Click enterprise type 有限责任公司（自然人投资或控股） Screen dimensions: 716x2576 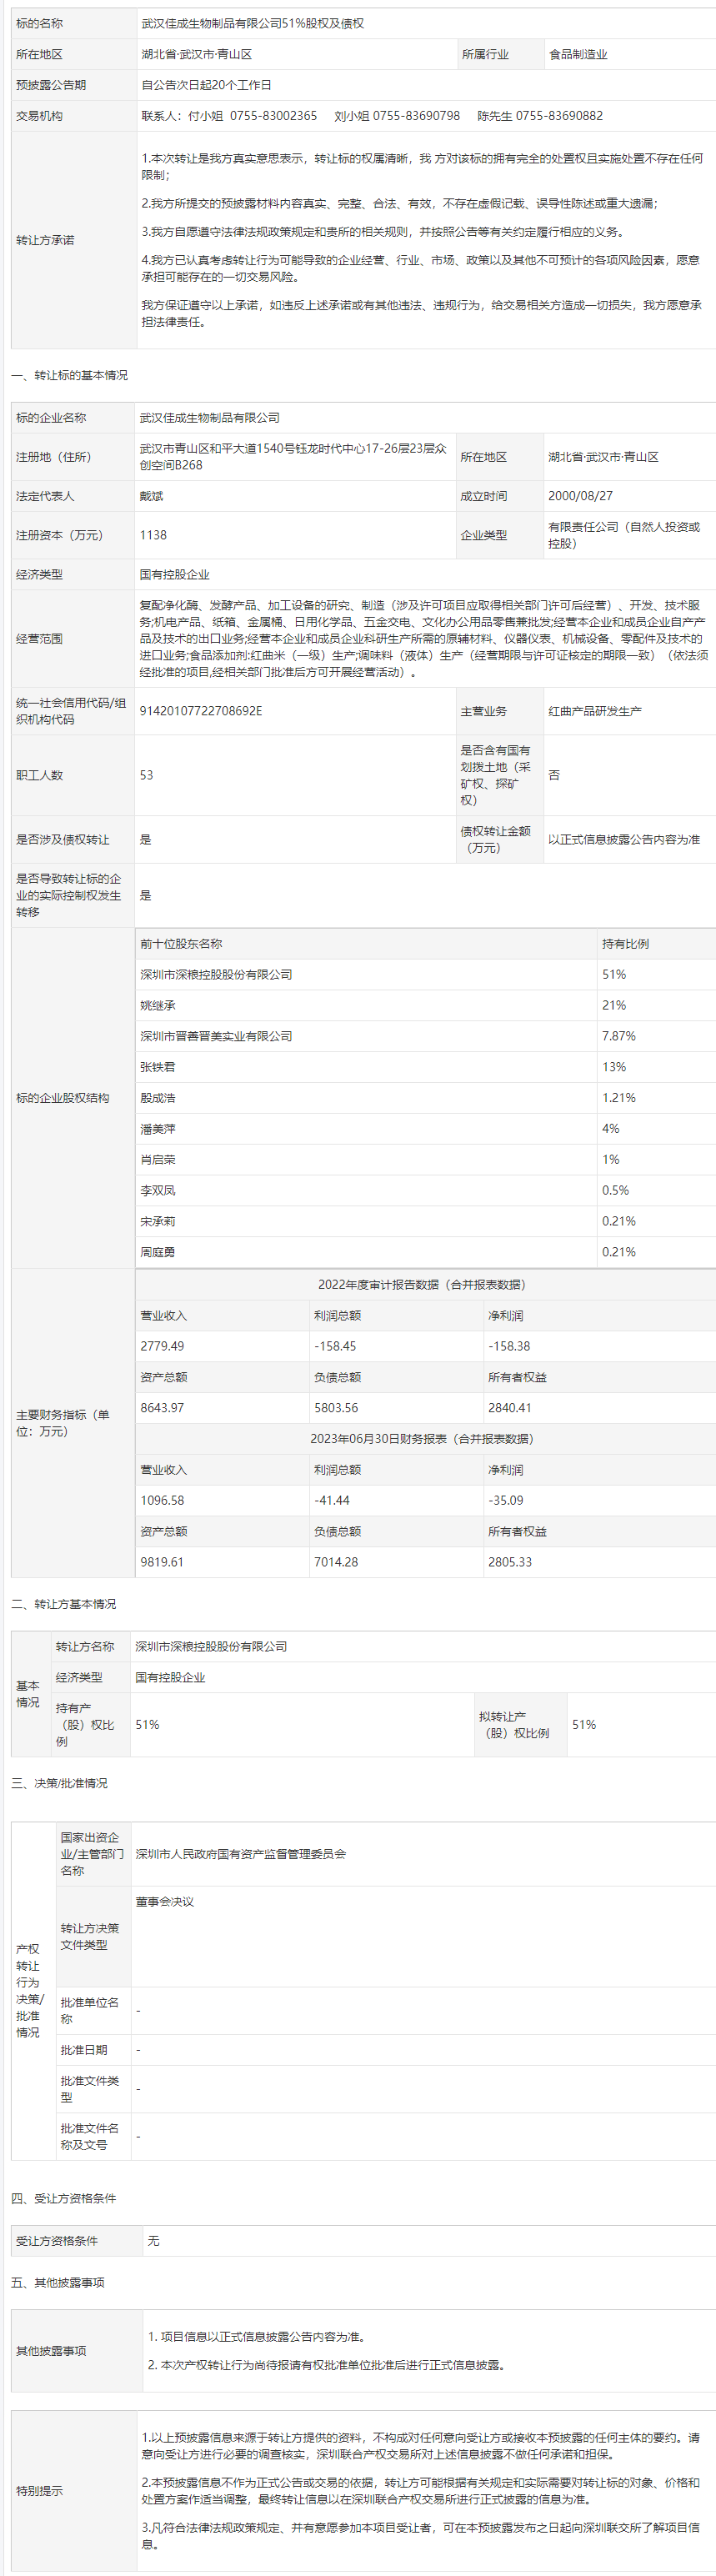point(624,535)
